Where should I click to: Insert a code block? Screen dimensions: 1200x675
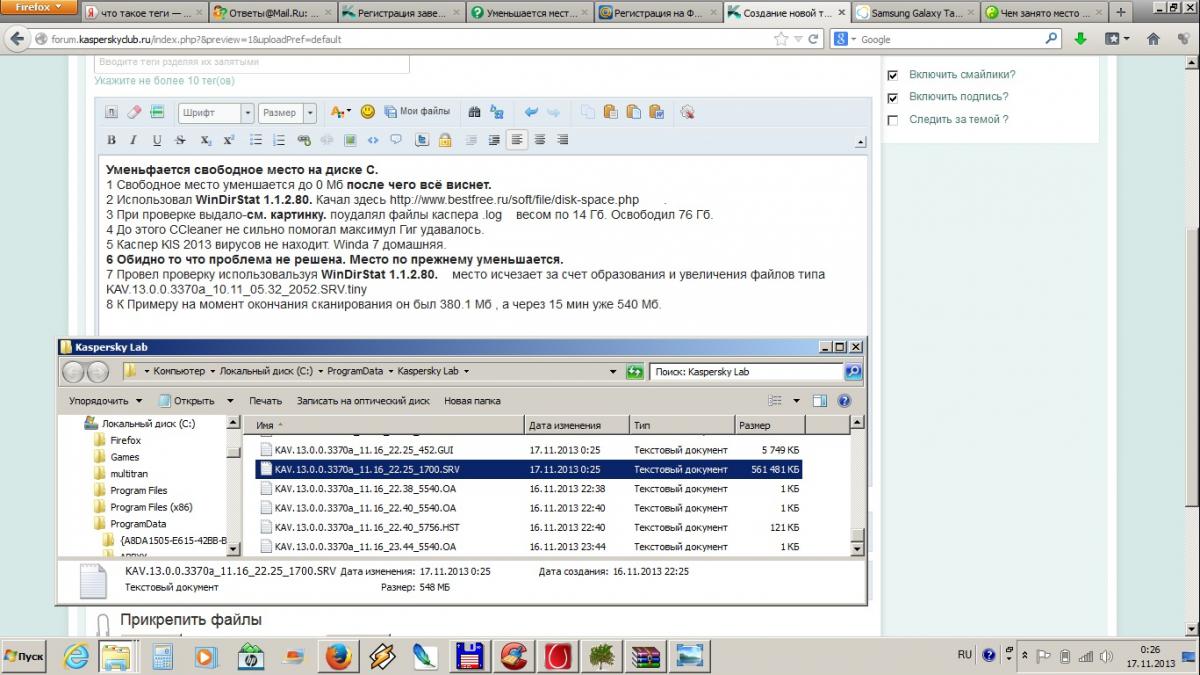point(373,140)
